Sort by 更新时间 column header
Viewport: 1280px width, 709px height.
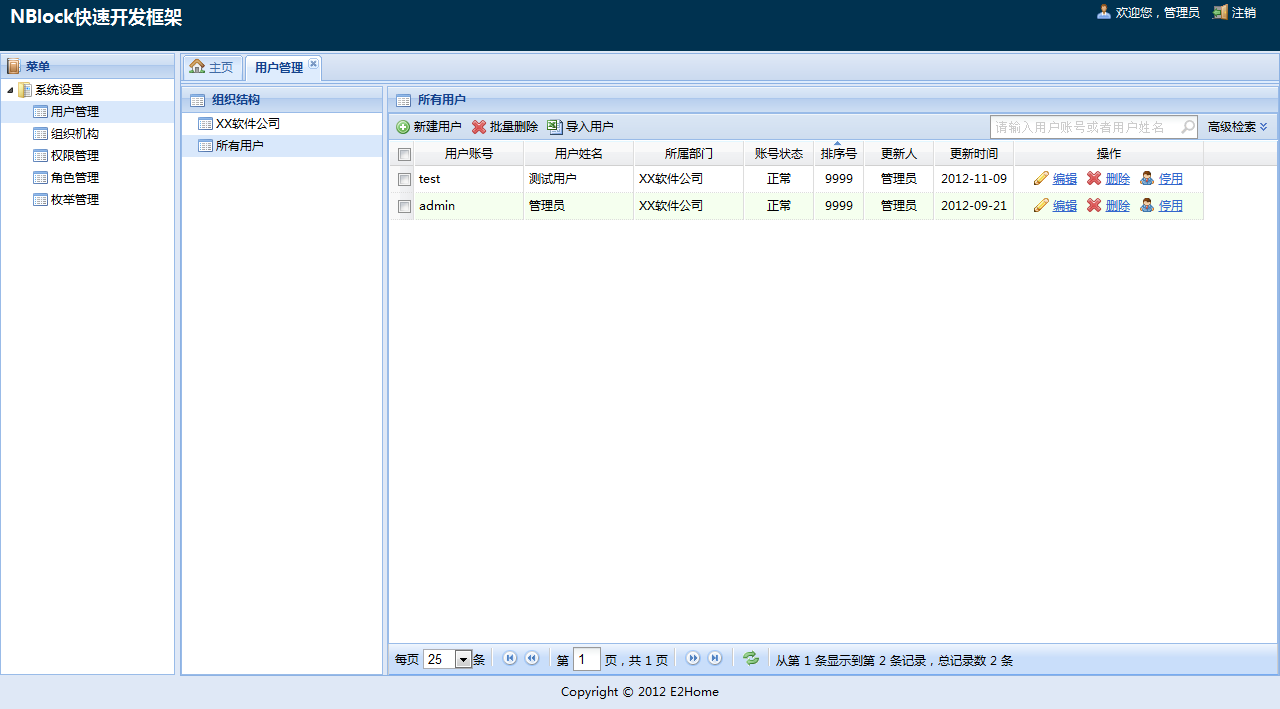(974, 154)
